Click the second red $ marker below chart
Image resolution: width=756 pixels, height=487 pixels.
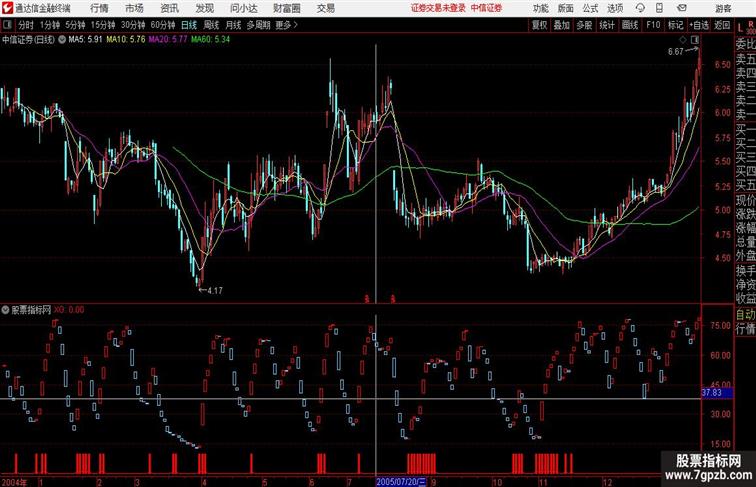coord(393,299)
